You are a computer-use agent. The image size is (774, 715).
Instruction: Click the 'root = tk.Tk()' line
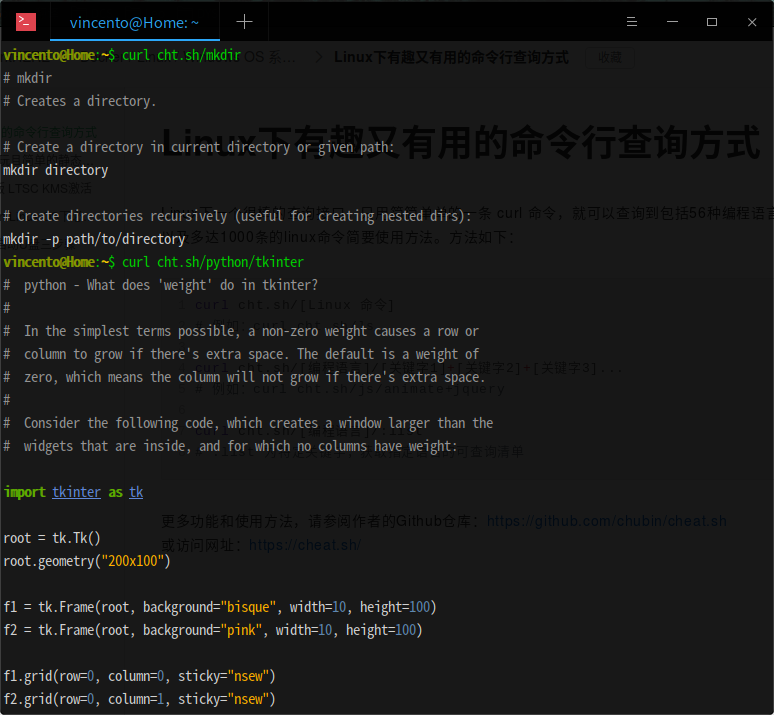pos(52,538)
